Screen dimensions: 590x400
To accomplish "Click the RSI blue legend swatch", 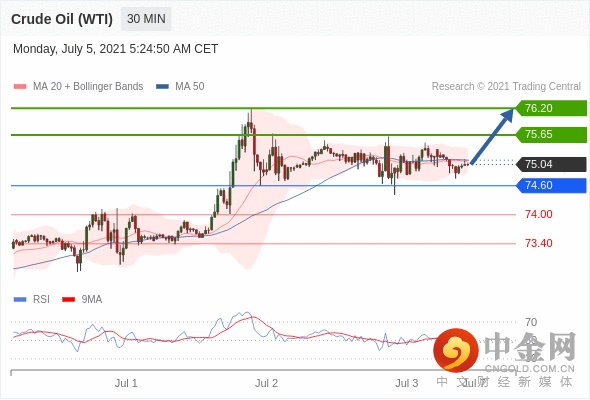I will (20, 300).
